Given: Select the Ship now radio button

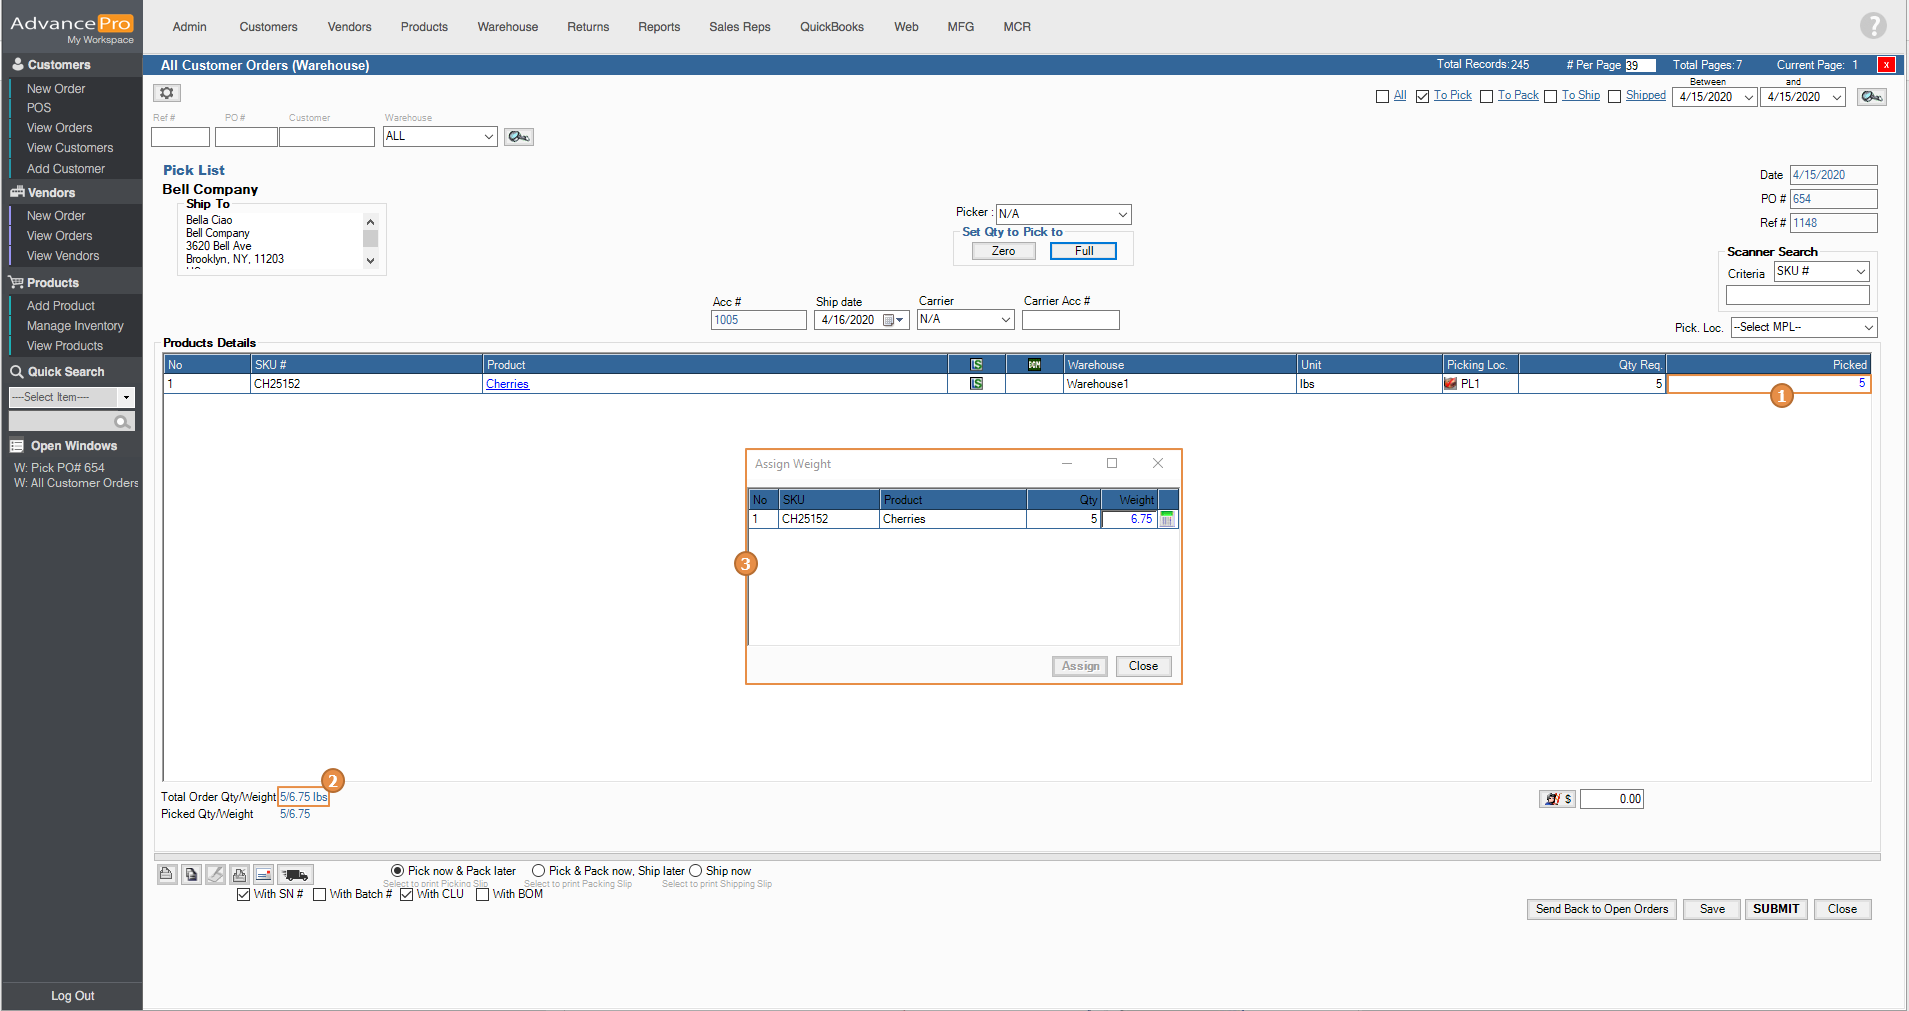Looking at the screenshot, I should point(696,871).
